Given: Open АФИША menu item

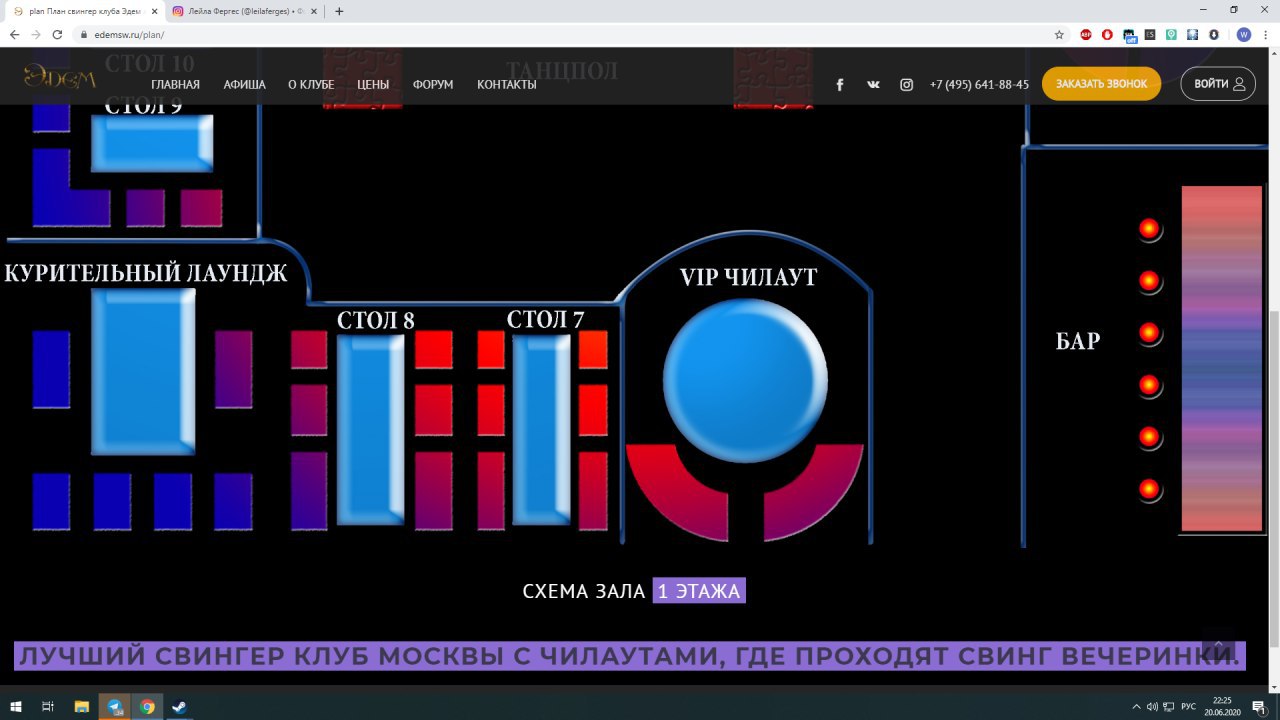Looking at the screenshot, I should (x=245, y=85).
